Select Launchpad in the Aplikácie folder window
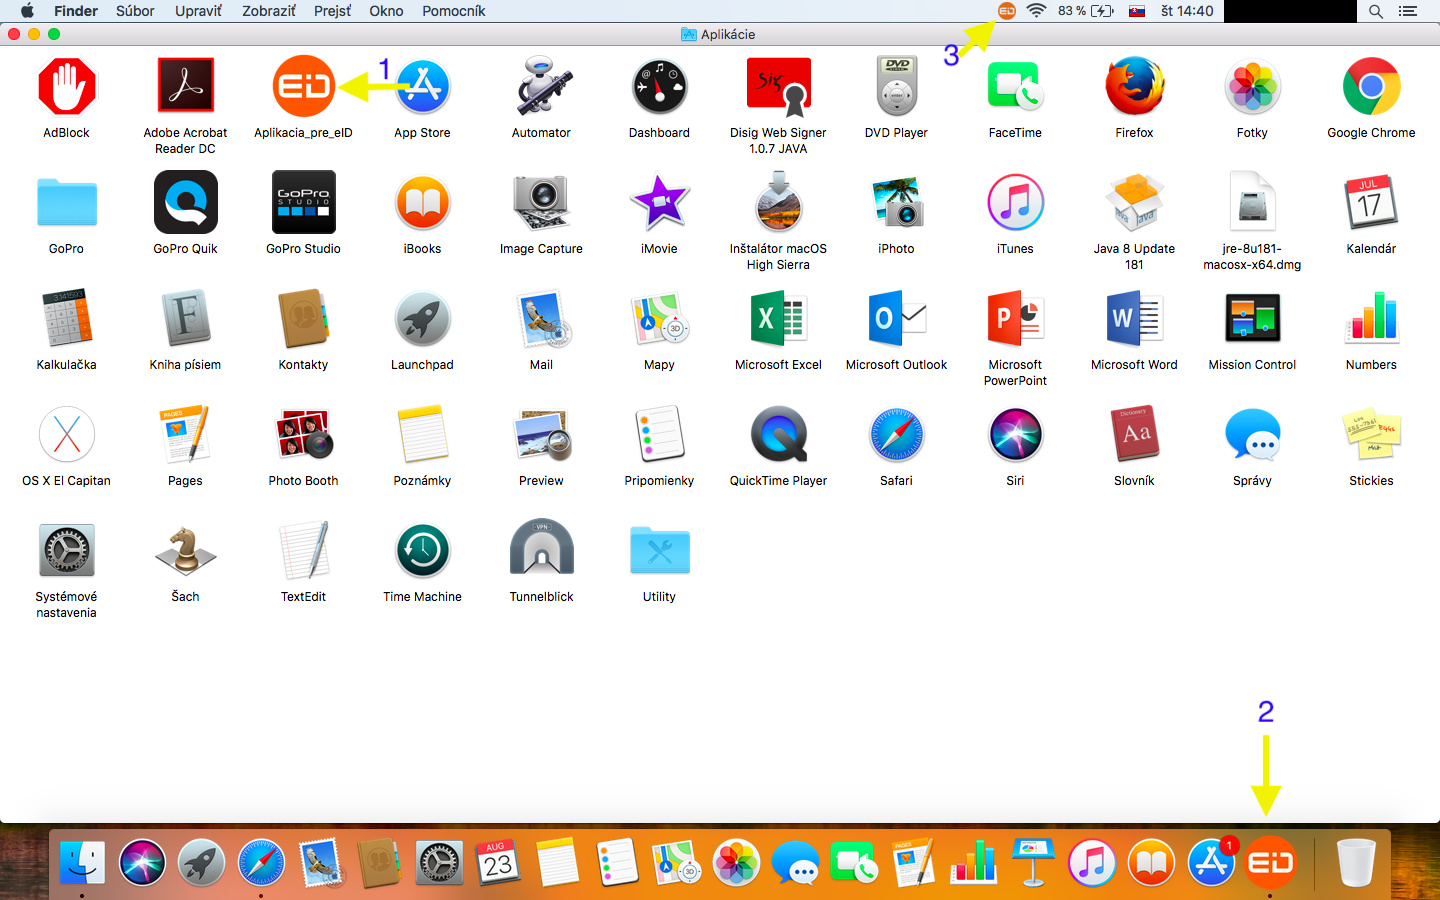Screen dimensions: 1440x900 (422, 319)
